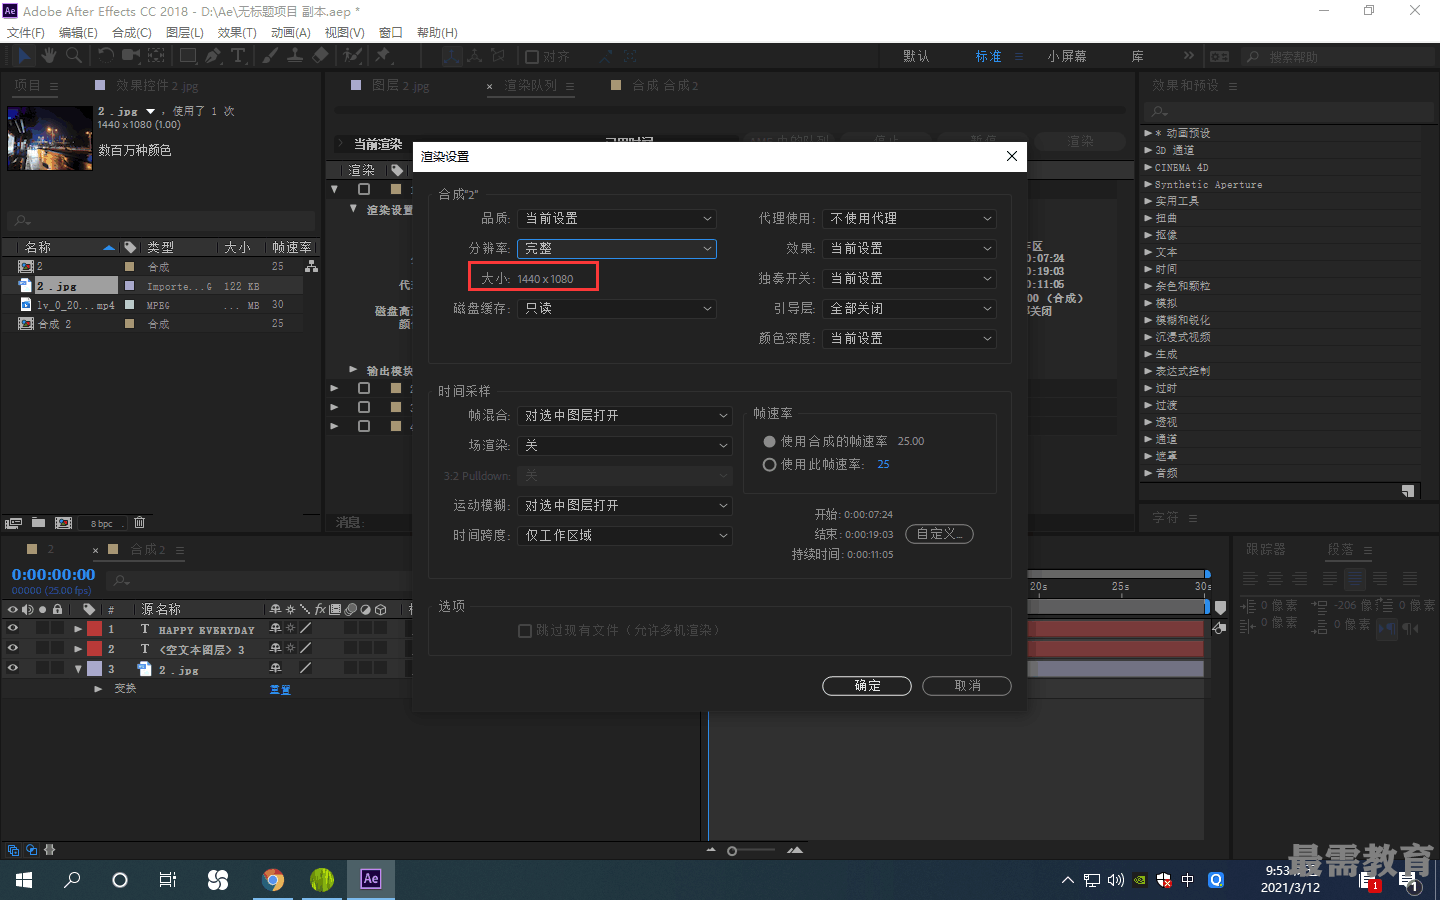Select the Pen tool
The width and height of the screenshot is (1440, 900).
point(213,56)
